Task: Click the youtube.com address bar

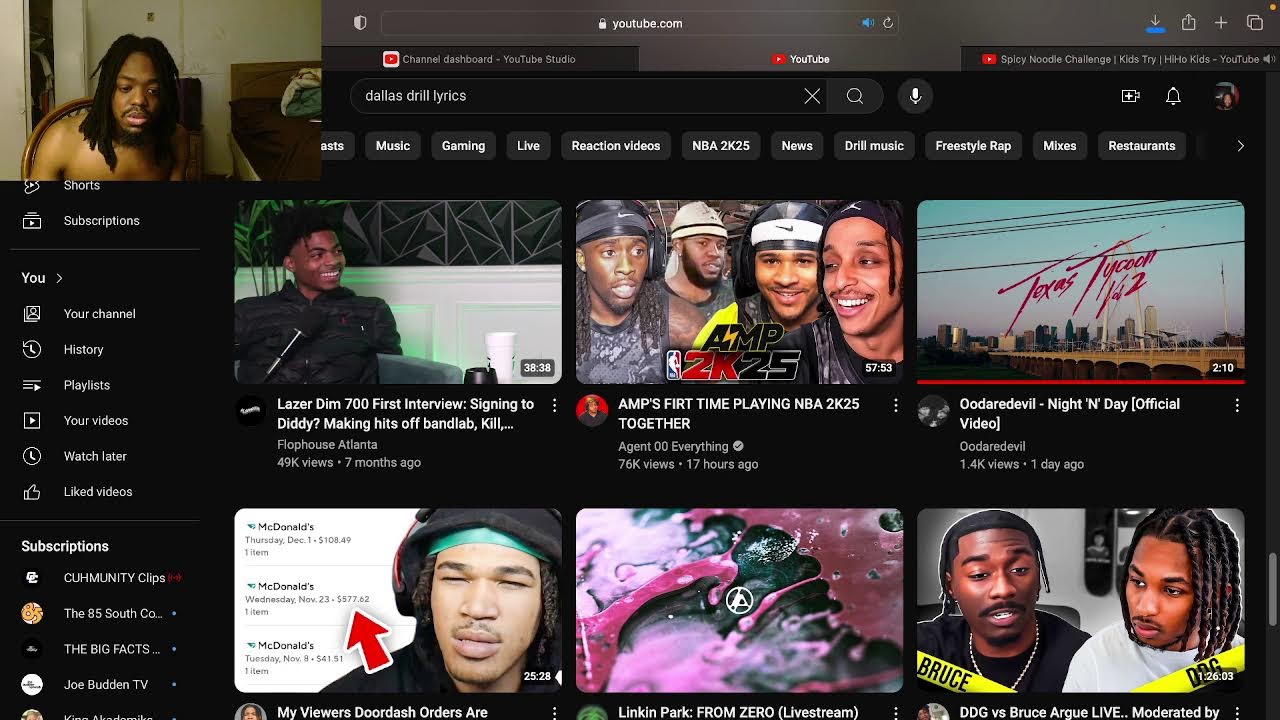Action: (x=640, y=23)
